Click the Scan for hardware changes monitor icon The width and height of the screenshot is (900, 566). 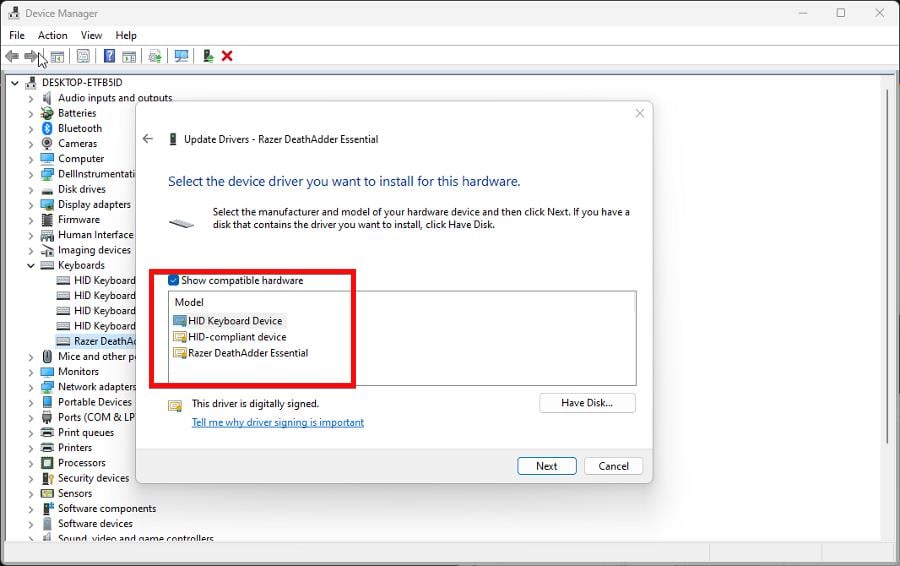coord(181,56)
